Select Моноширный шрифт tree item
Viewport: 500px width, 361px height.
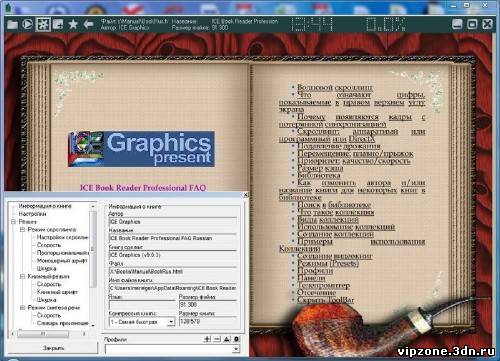click(62, 261)
